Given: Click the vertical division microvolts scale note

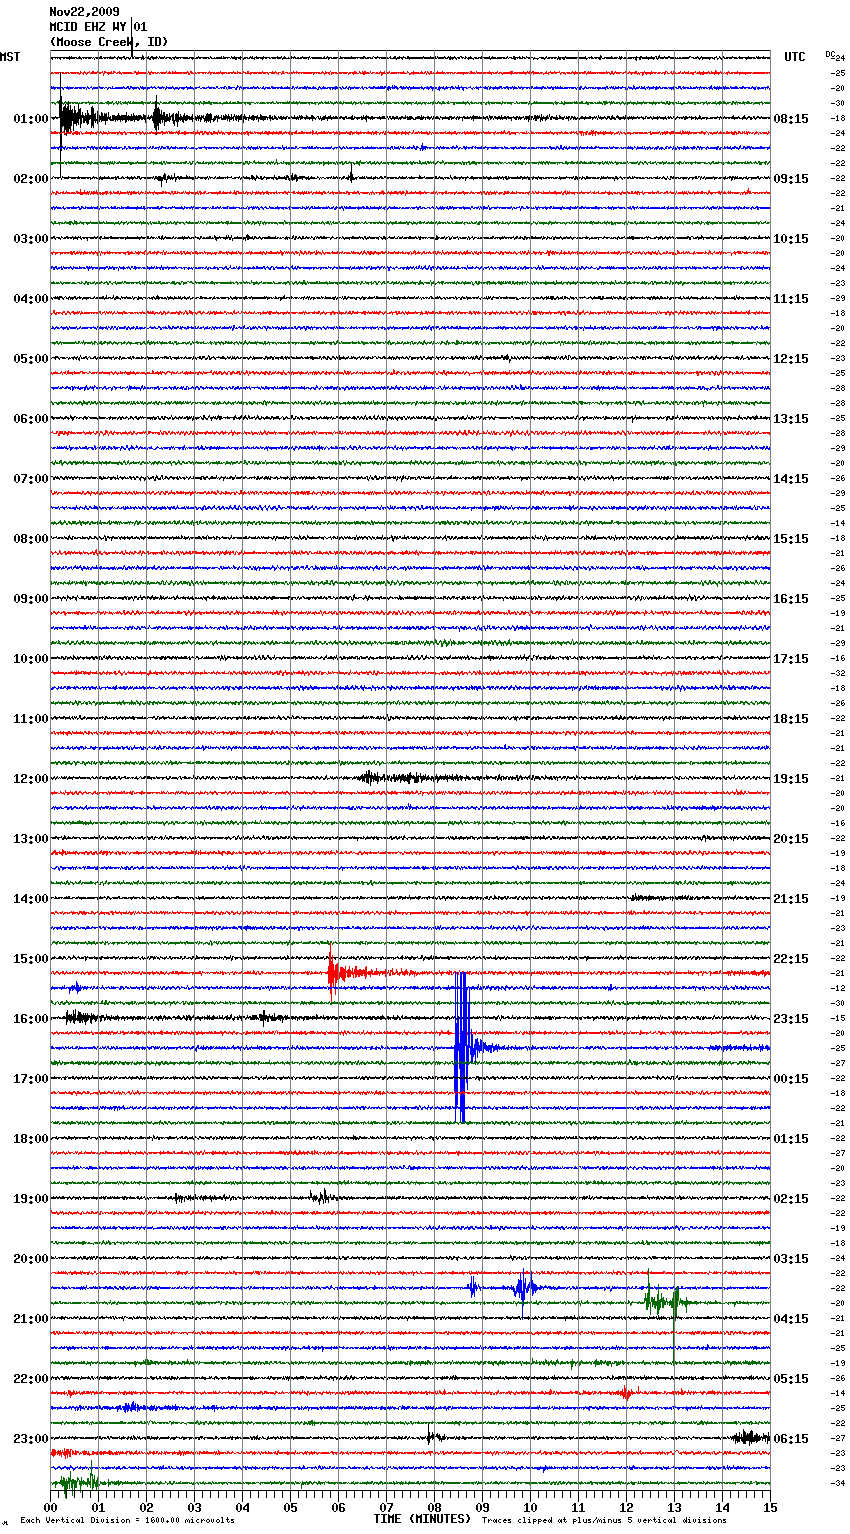Looking at the screenshot, I should coord(127,1520).
